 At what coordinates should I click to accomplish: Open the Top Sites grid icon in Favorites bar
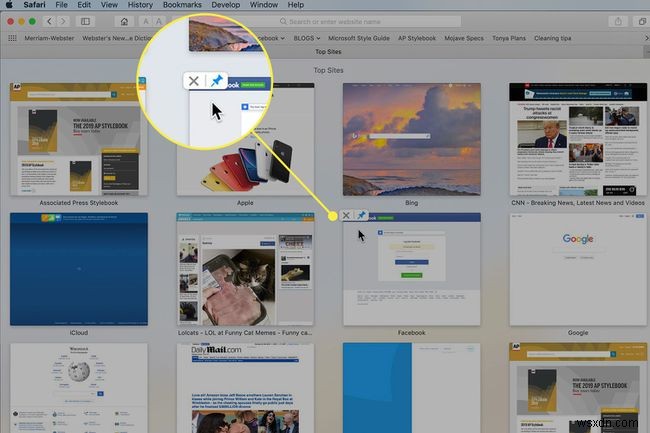click(x=12, y=38)
